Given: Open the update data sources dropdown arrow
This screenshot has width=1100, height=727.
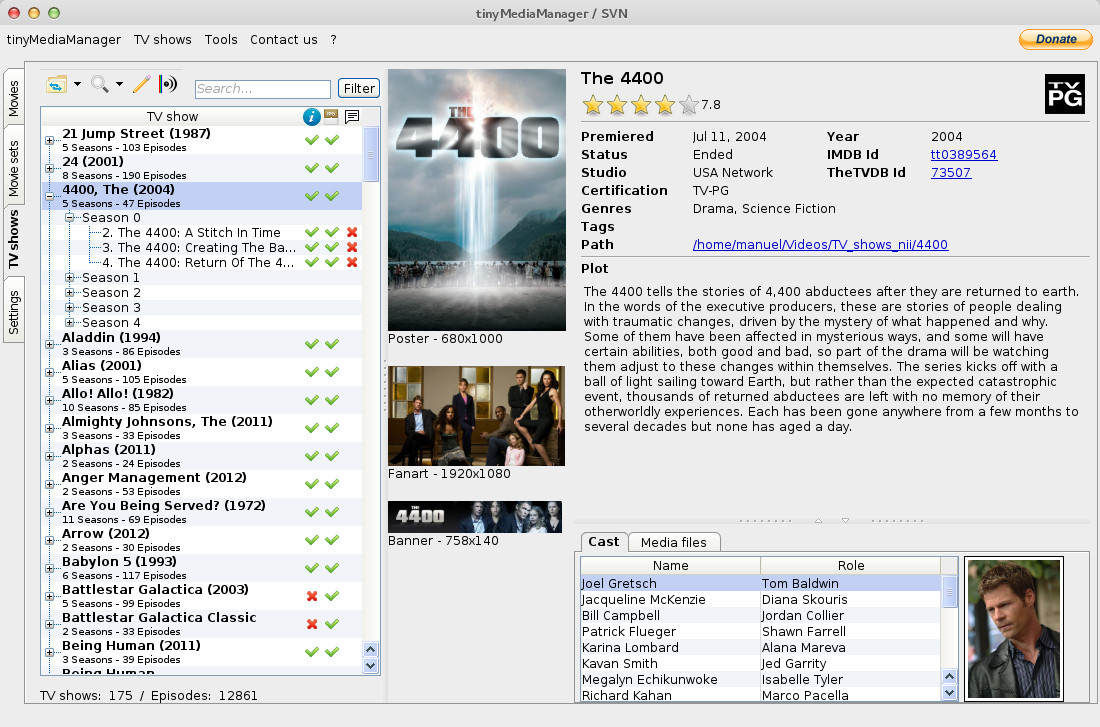Looking at the screenshot, I should (x=77, y=84).
